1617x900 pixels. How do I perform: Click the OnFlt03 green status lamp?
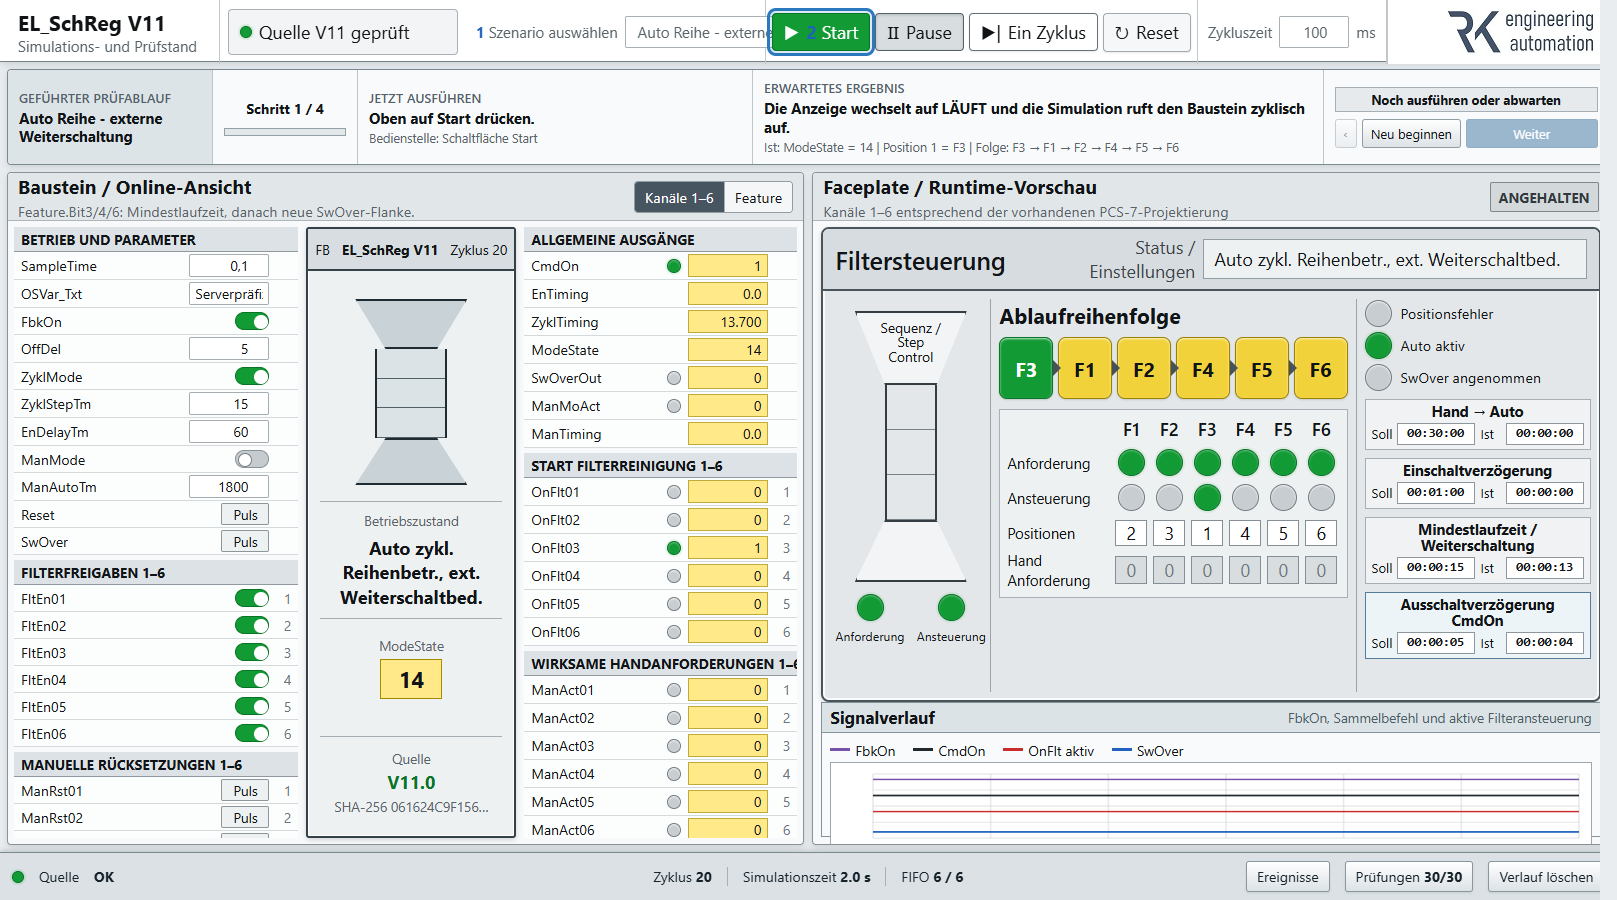tap(674, 548)
